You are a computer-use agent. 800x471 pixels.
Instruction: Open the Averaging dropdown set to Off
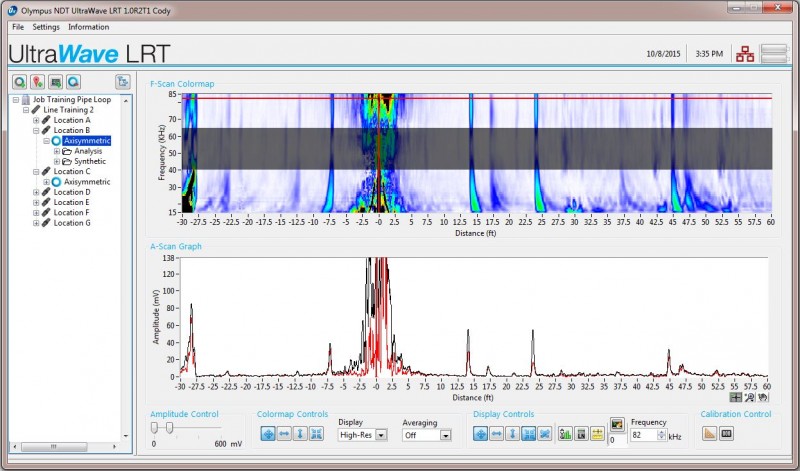[445, 435]
